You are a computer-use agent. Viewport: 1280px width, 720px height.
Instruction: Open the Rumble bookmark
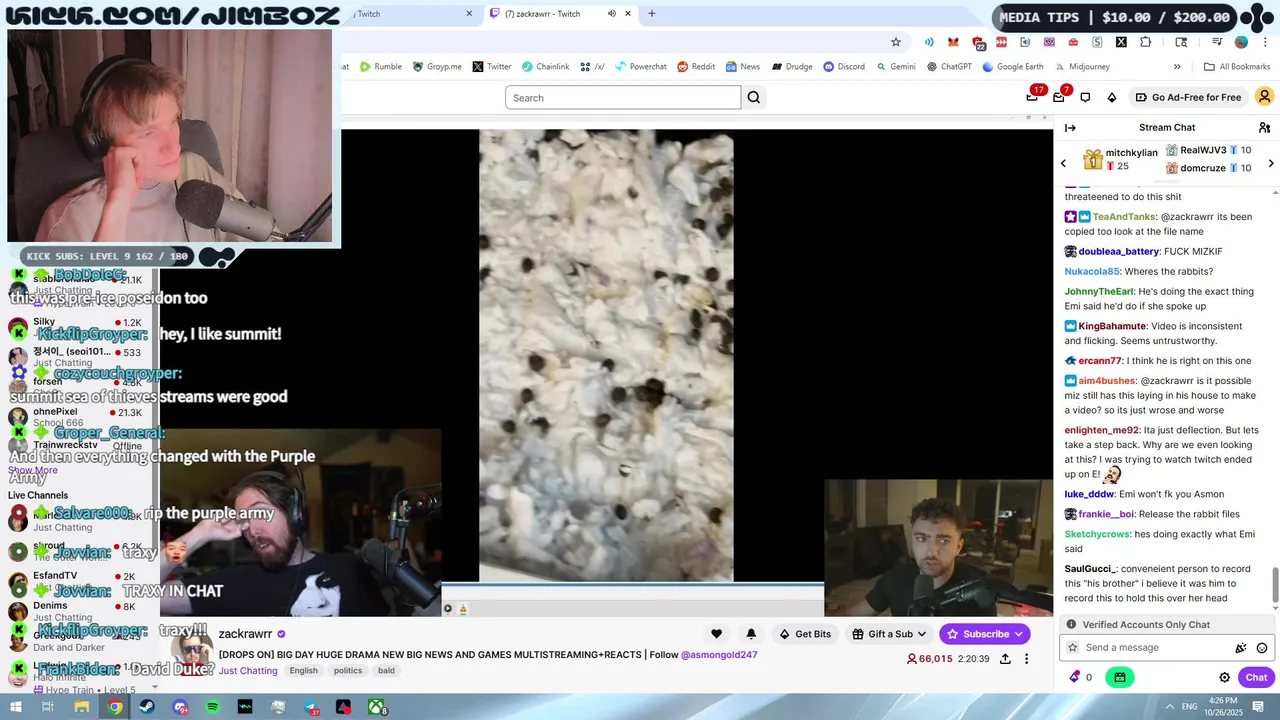point(381,67)
